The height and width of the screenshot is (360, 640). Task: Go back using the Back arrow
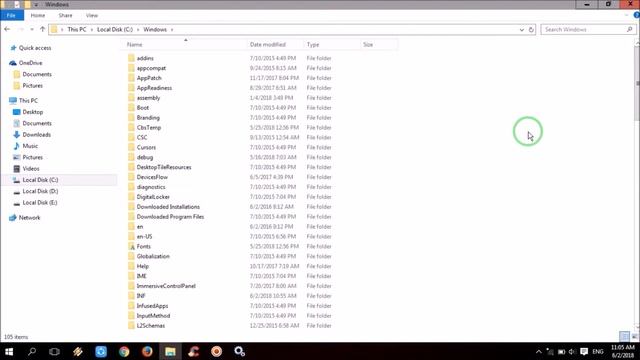tap(7, 29)
